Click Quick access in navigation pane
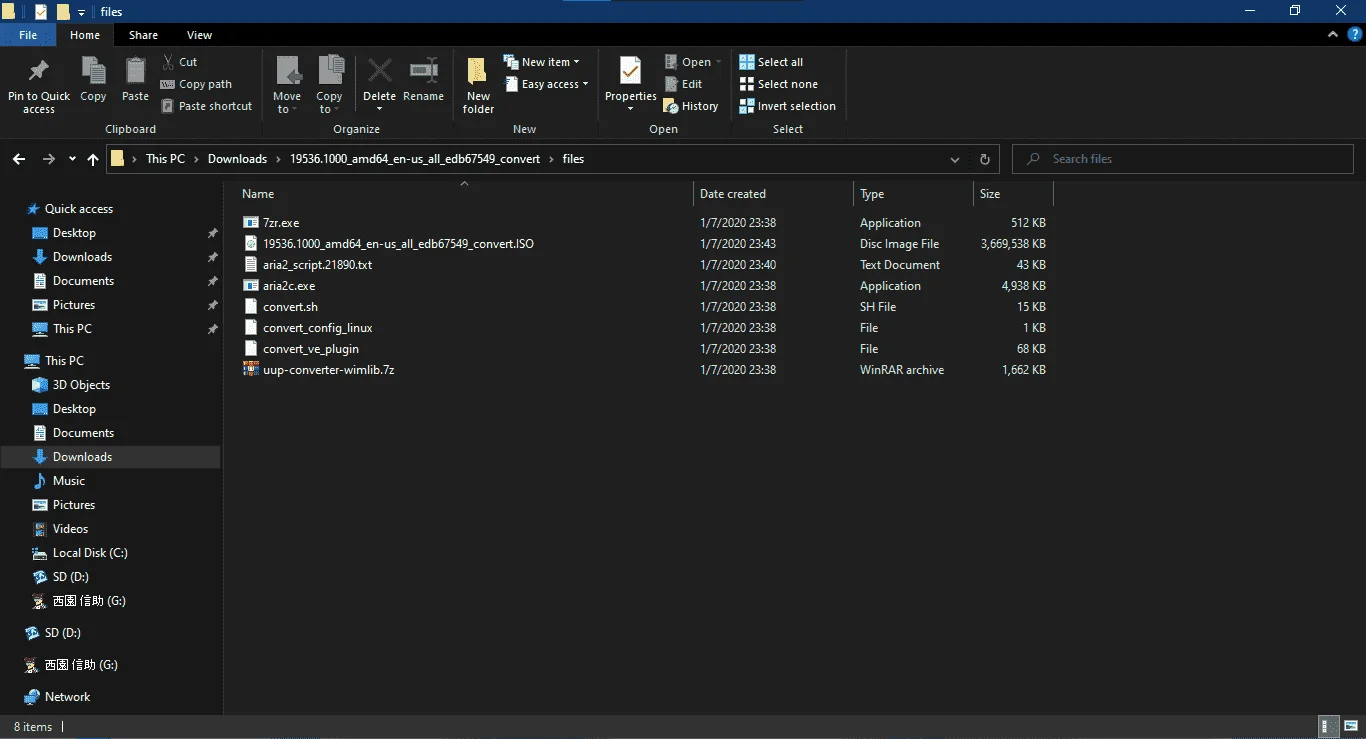 tap(79, 209)
